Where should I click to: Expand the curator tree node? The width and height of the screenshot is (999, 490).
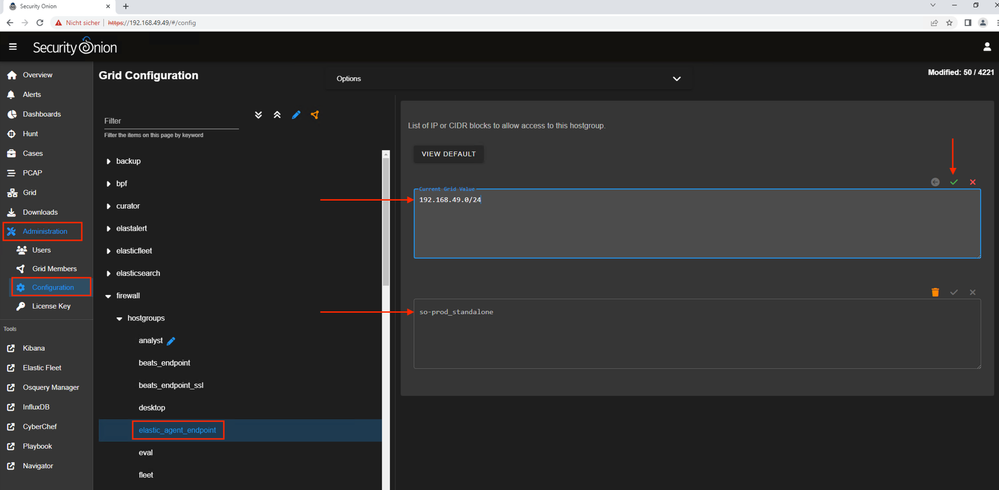point(109,206)
